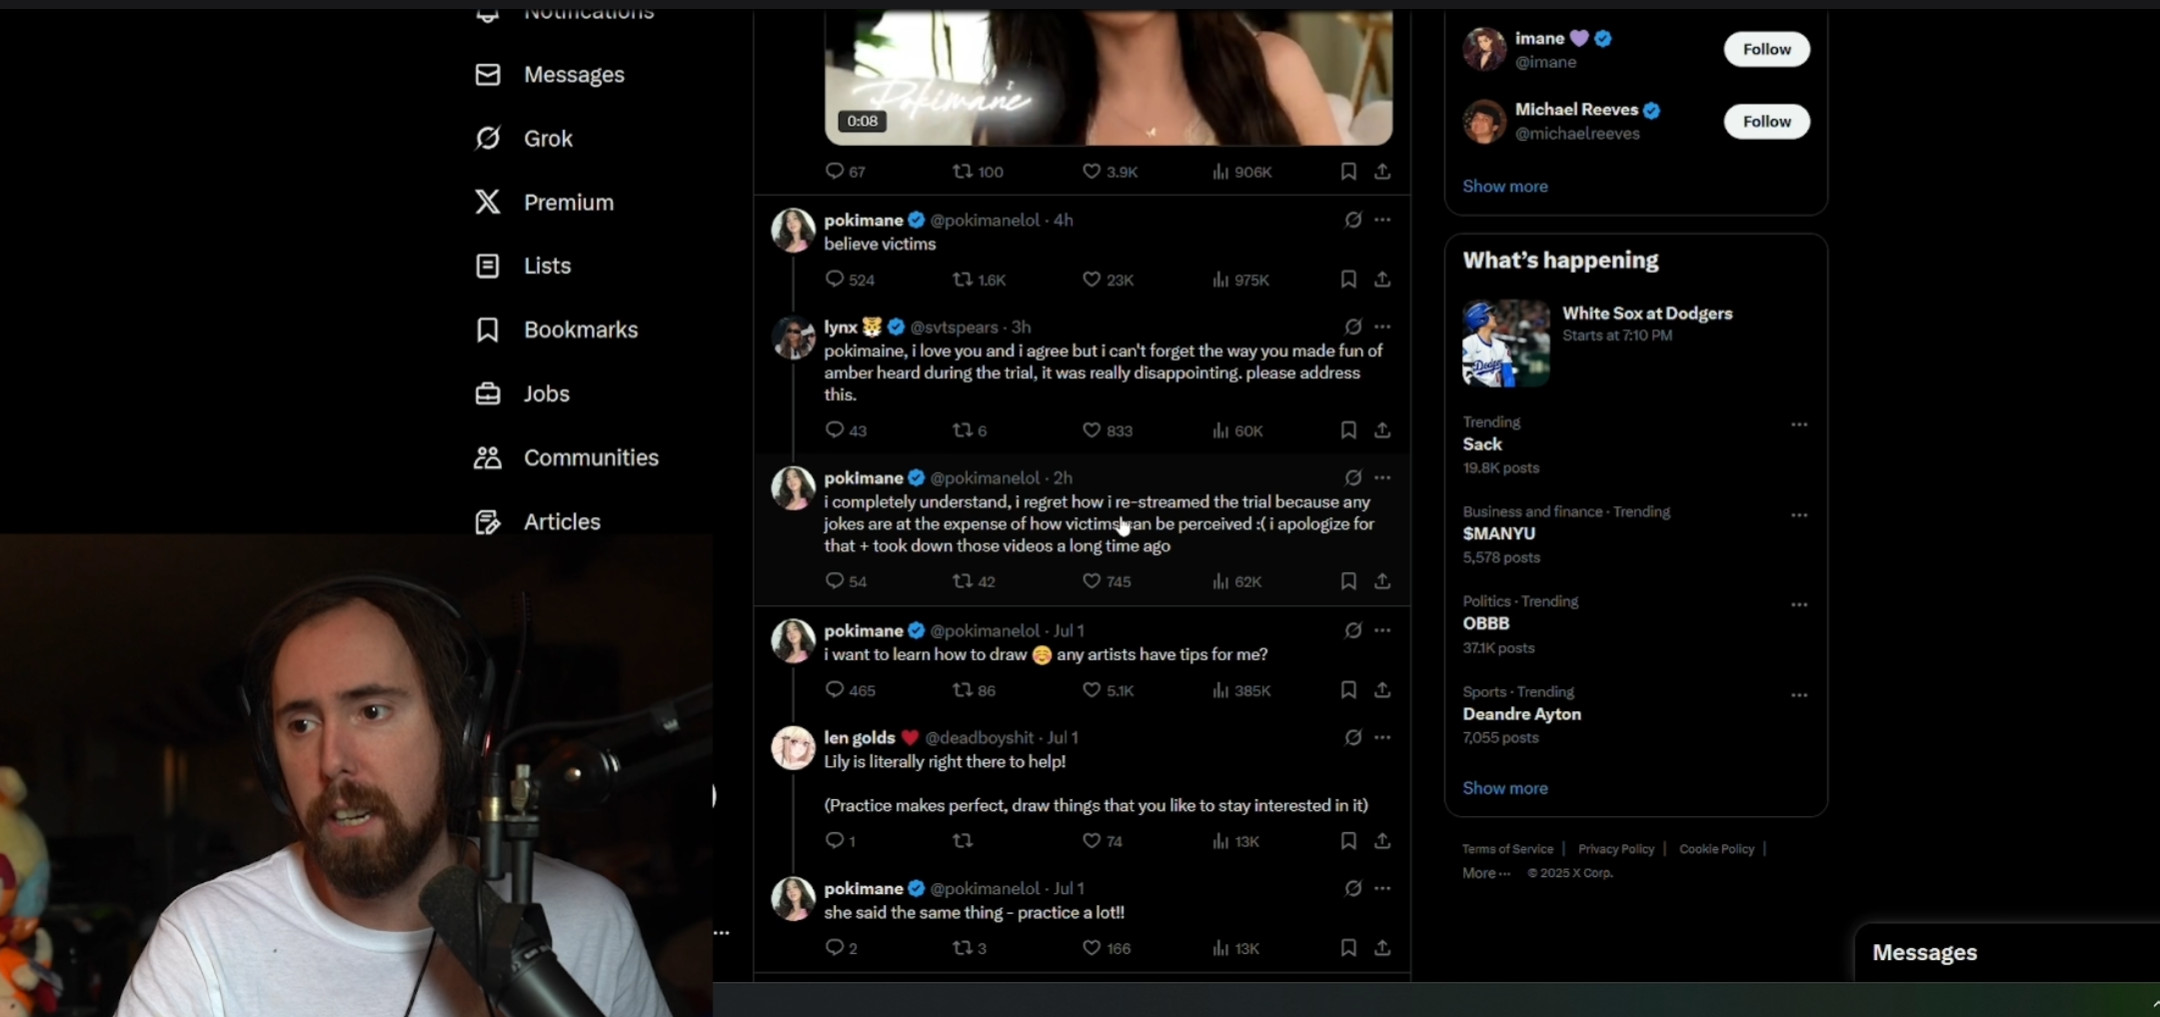Like the 'learn how to draw' post
2160x1017 pixels.
point(1107,691)
